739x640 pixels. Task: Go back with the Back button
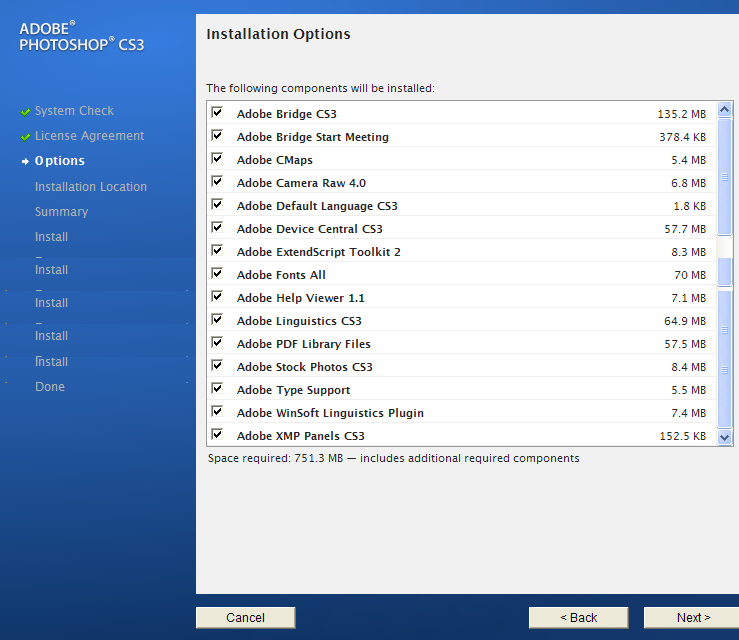click(578, 617)
